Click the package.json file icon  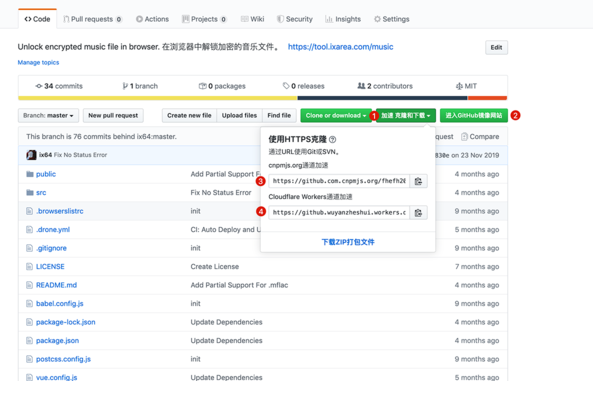click(x=29, y=341)
